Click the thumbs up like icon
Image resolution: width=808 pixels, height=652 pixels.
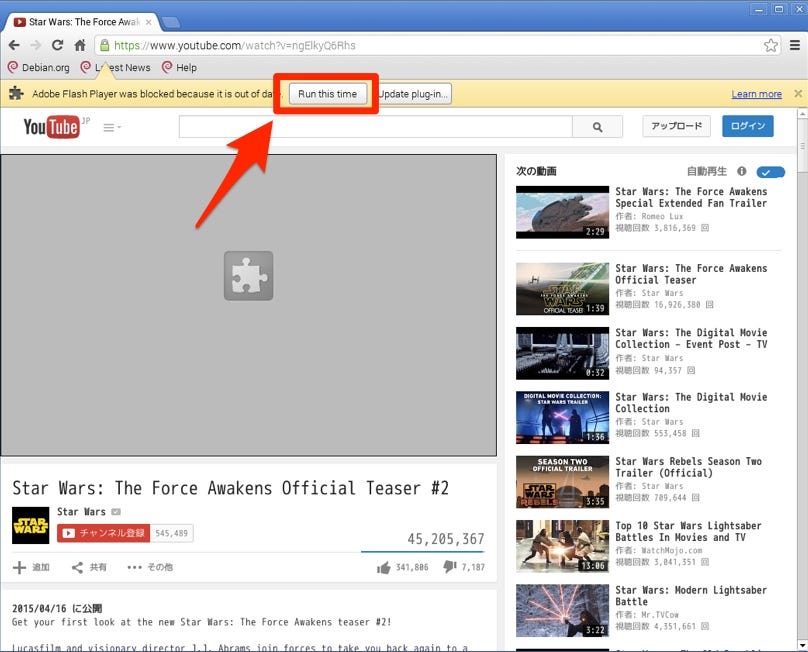[x=383, y=567]
